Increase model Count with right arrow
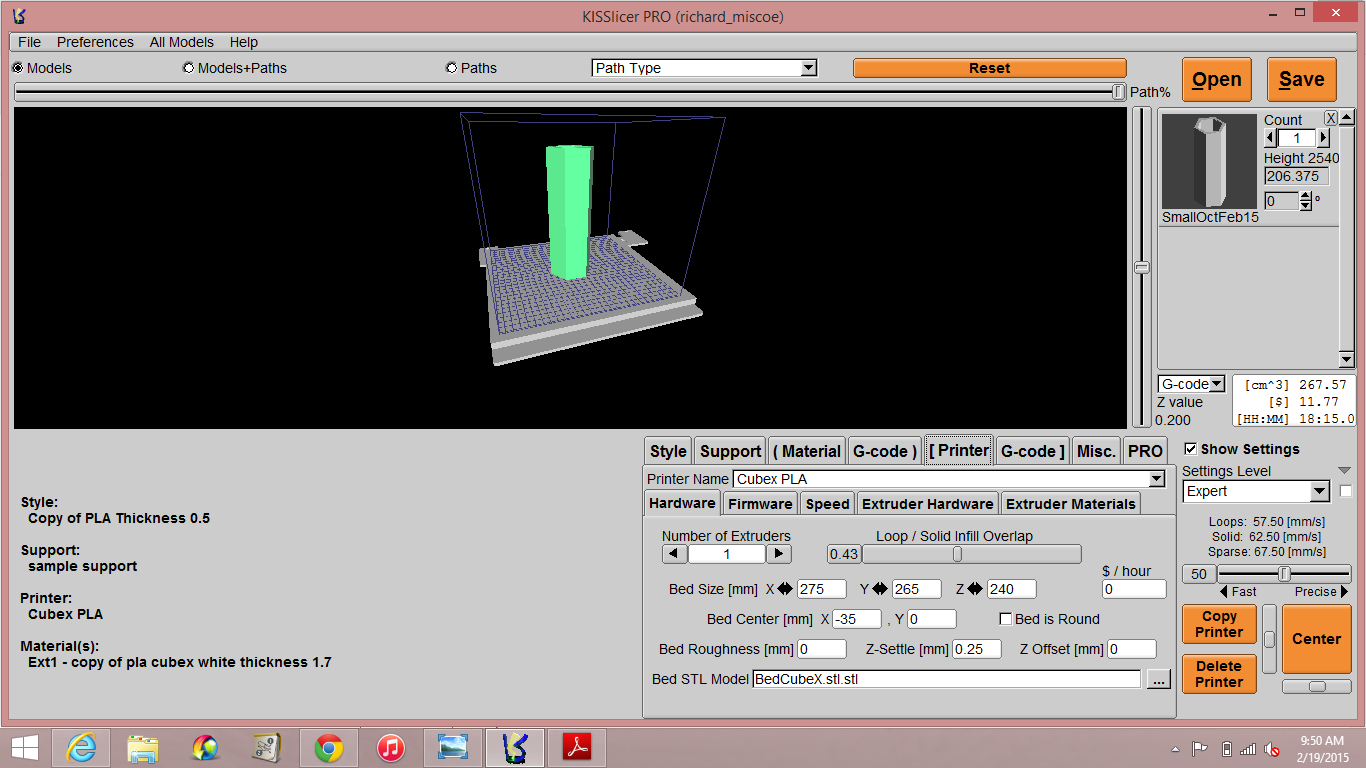The image size is (1366, 768). point(1323,138)
